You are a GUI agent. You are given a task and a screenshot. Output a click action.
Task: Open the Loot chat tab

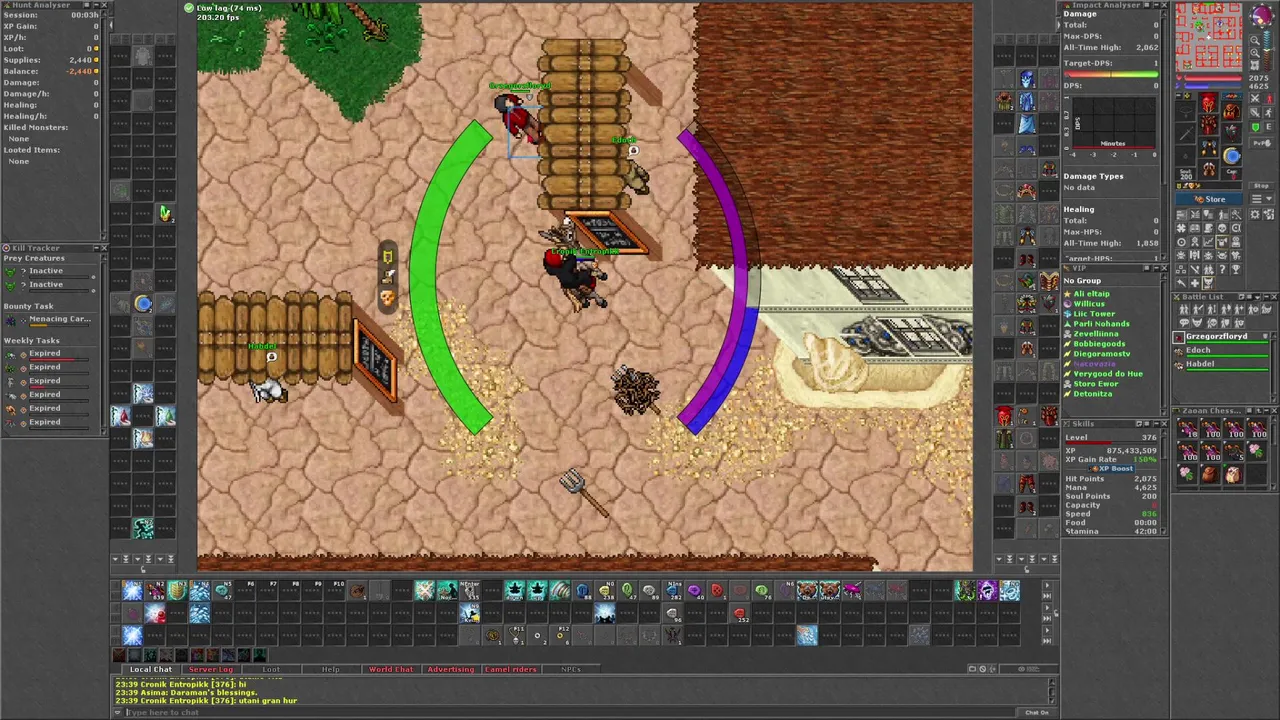pyautogui.click(x=271, y=669)
